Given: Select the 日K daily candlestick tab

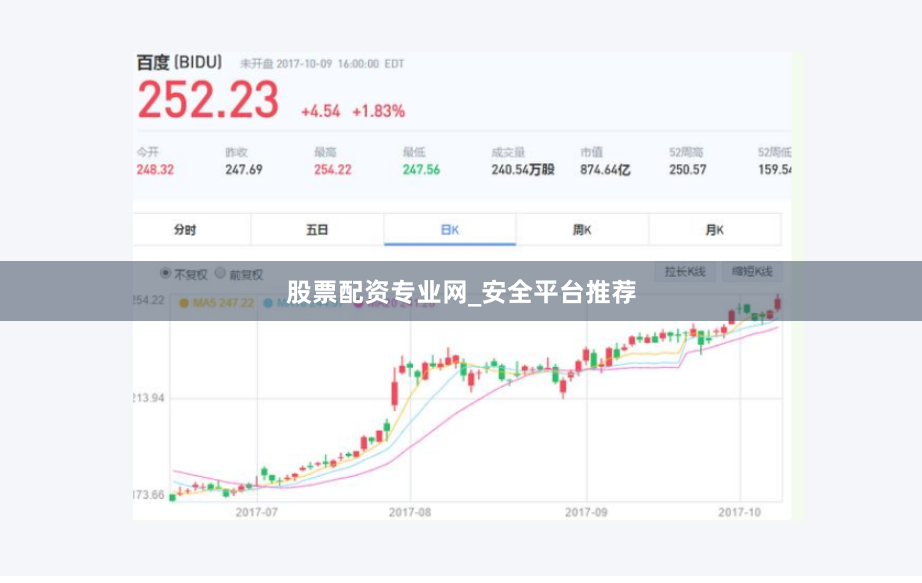Looking at the screenshot, I should coord(450,229).
